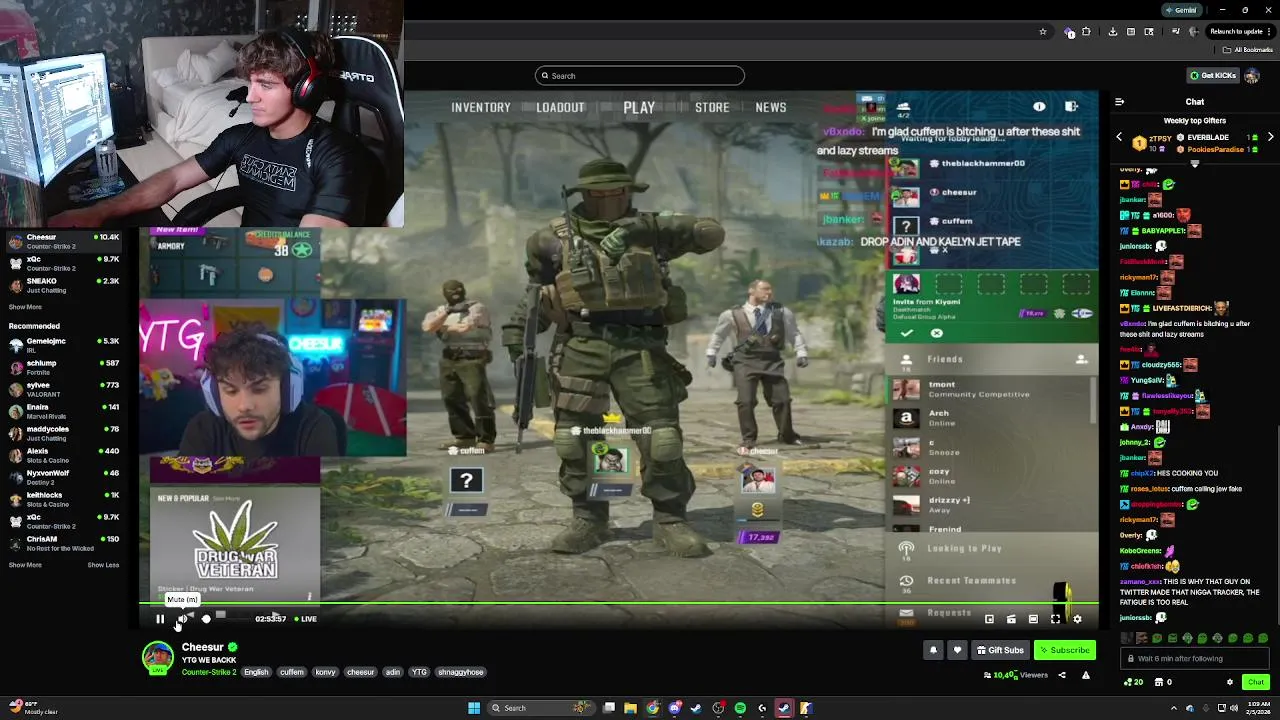Open the All Bookmarks folder
Viewport: 1280px width, 720px height.
point(1250,50)
